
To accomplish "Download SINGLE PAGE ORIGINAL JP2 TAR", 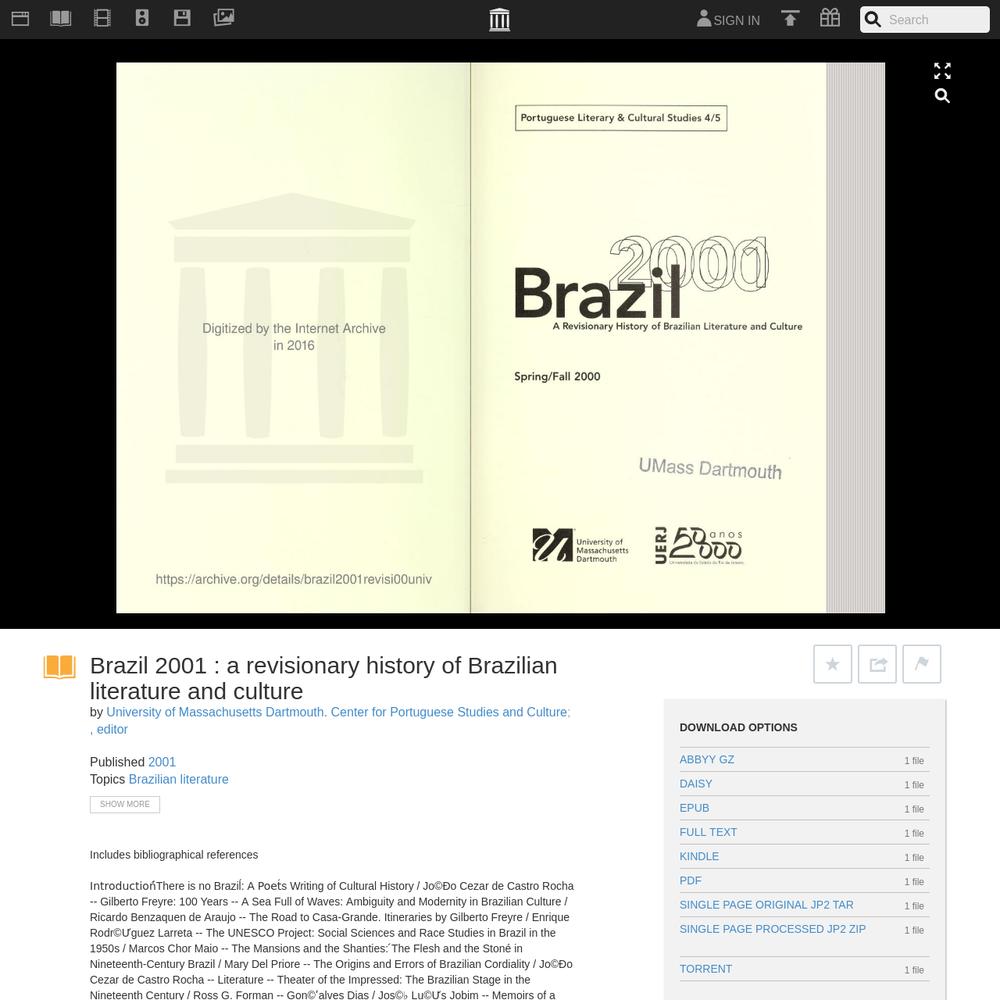I will click(767, 905).
